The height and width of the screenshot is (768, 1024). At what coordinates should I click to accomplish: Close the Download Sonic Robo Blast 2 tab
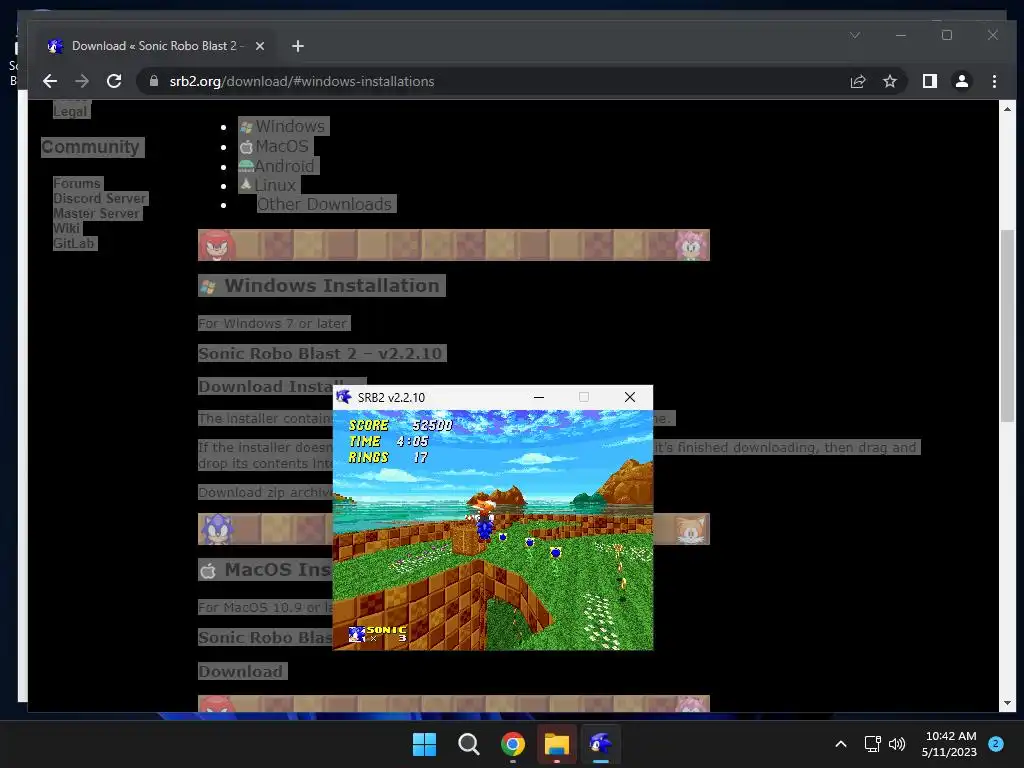click(x=260, y=46)
